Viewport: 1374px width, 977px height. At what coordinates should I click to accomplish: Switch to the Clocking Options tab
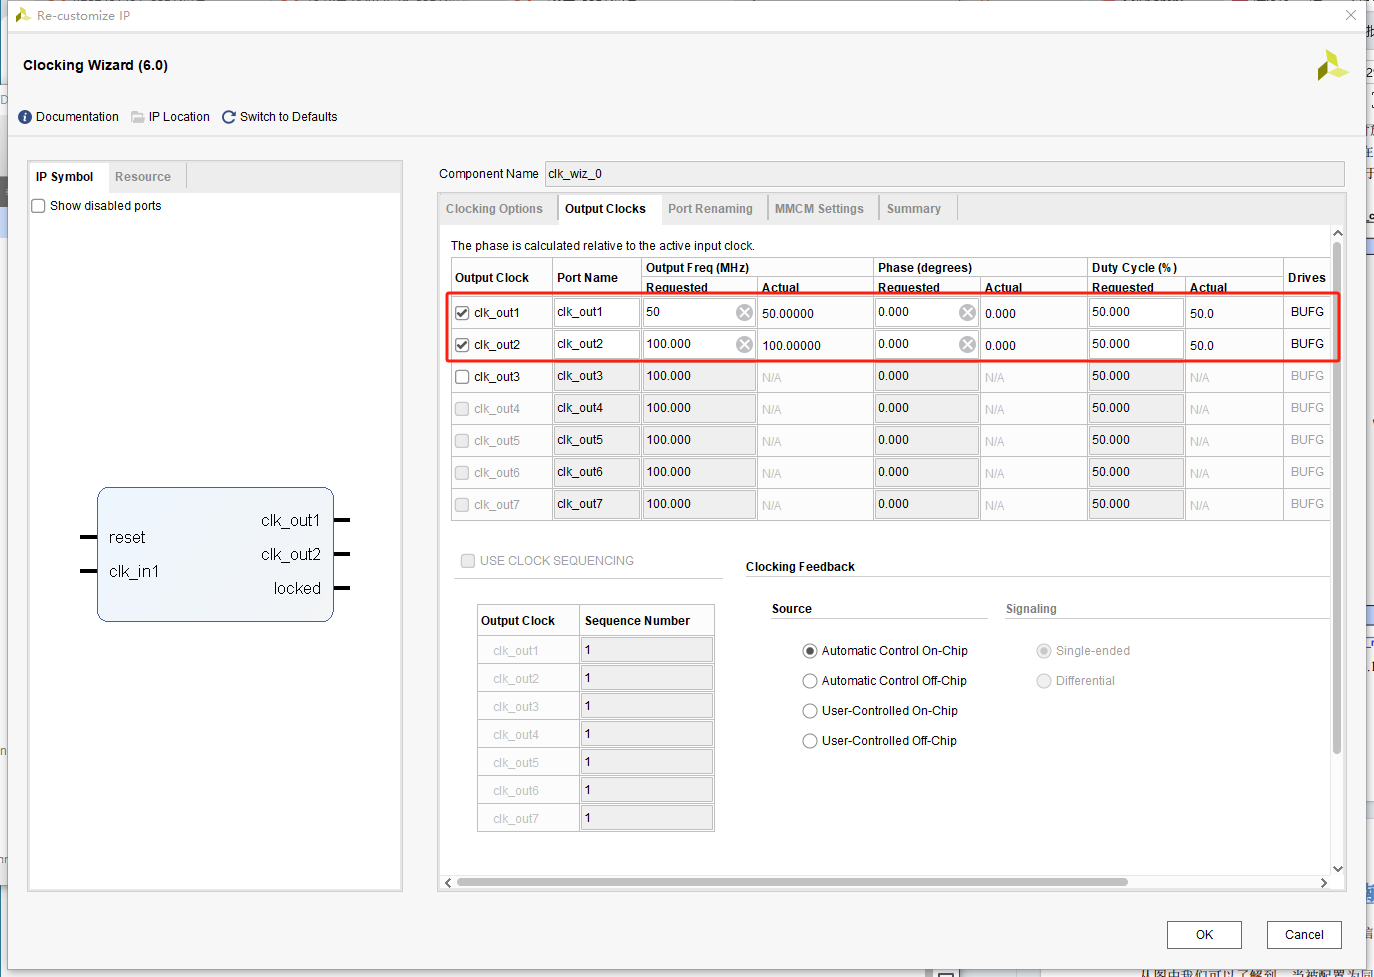pyautogui.click(x=494, y=209)
